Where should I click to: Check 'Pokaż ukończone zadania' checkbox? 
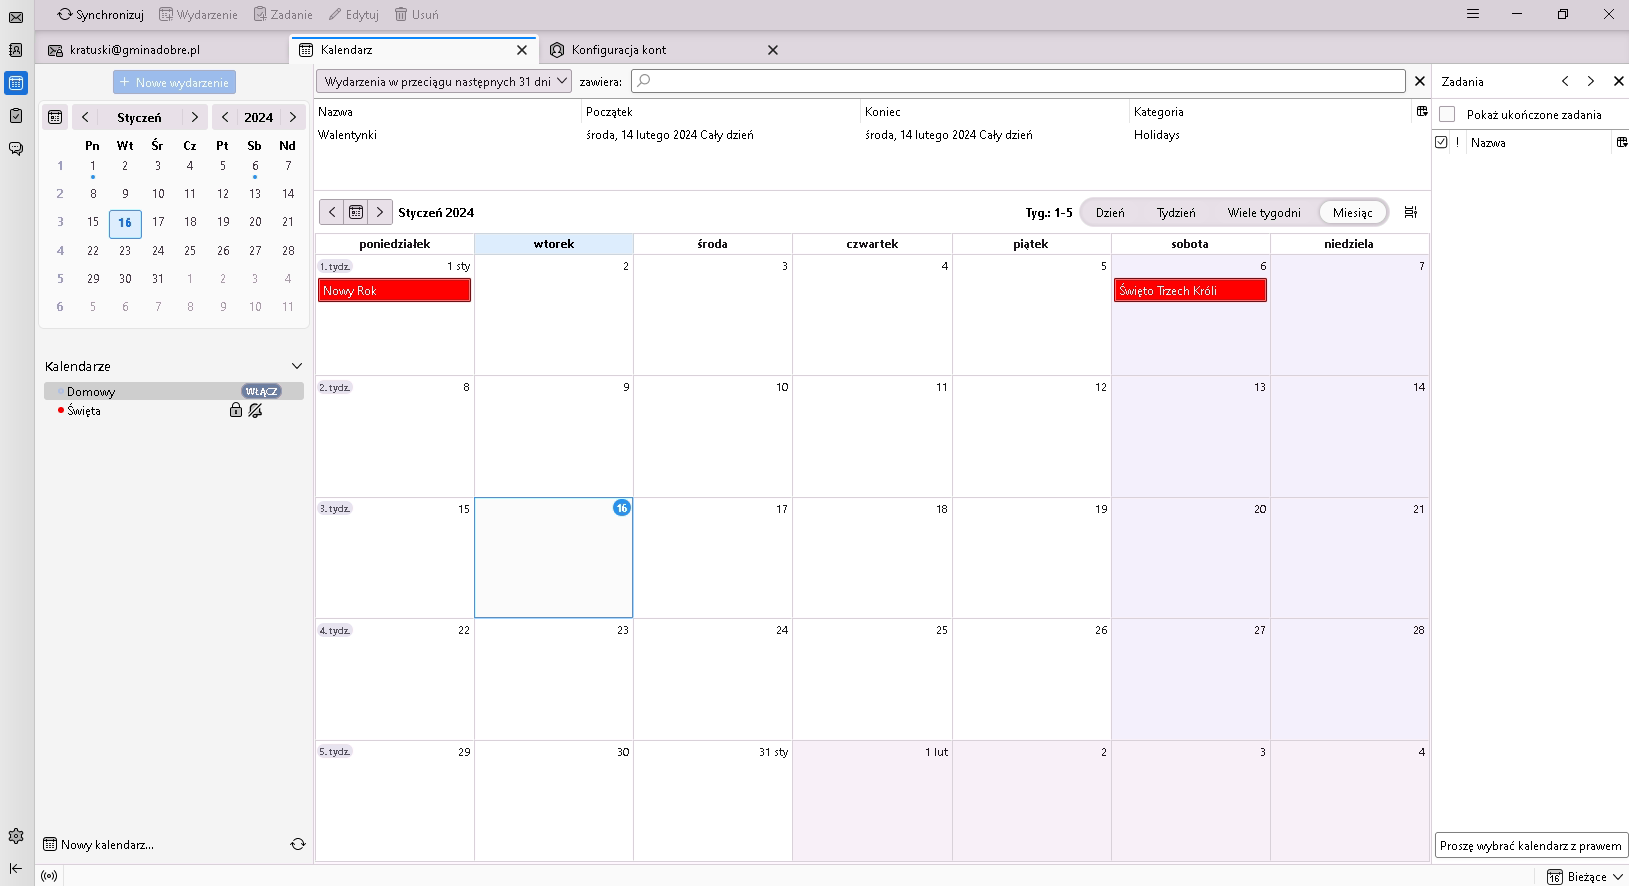1447,114
